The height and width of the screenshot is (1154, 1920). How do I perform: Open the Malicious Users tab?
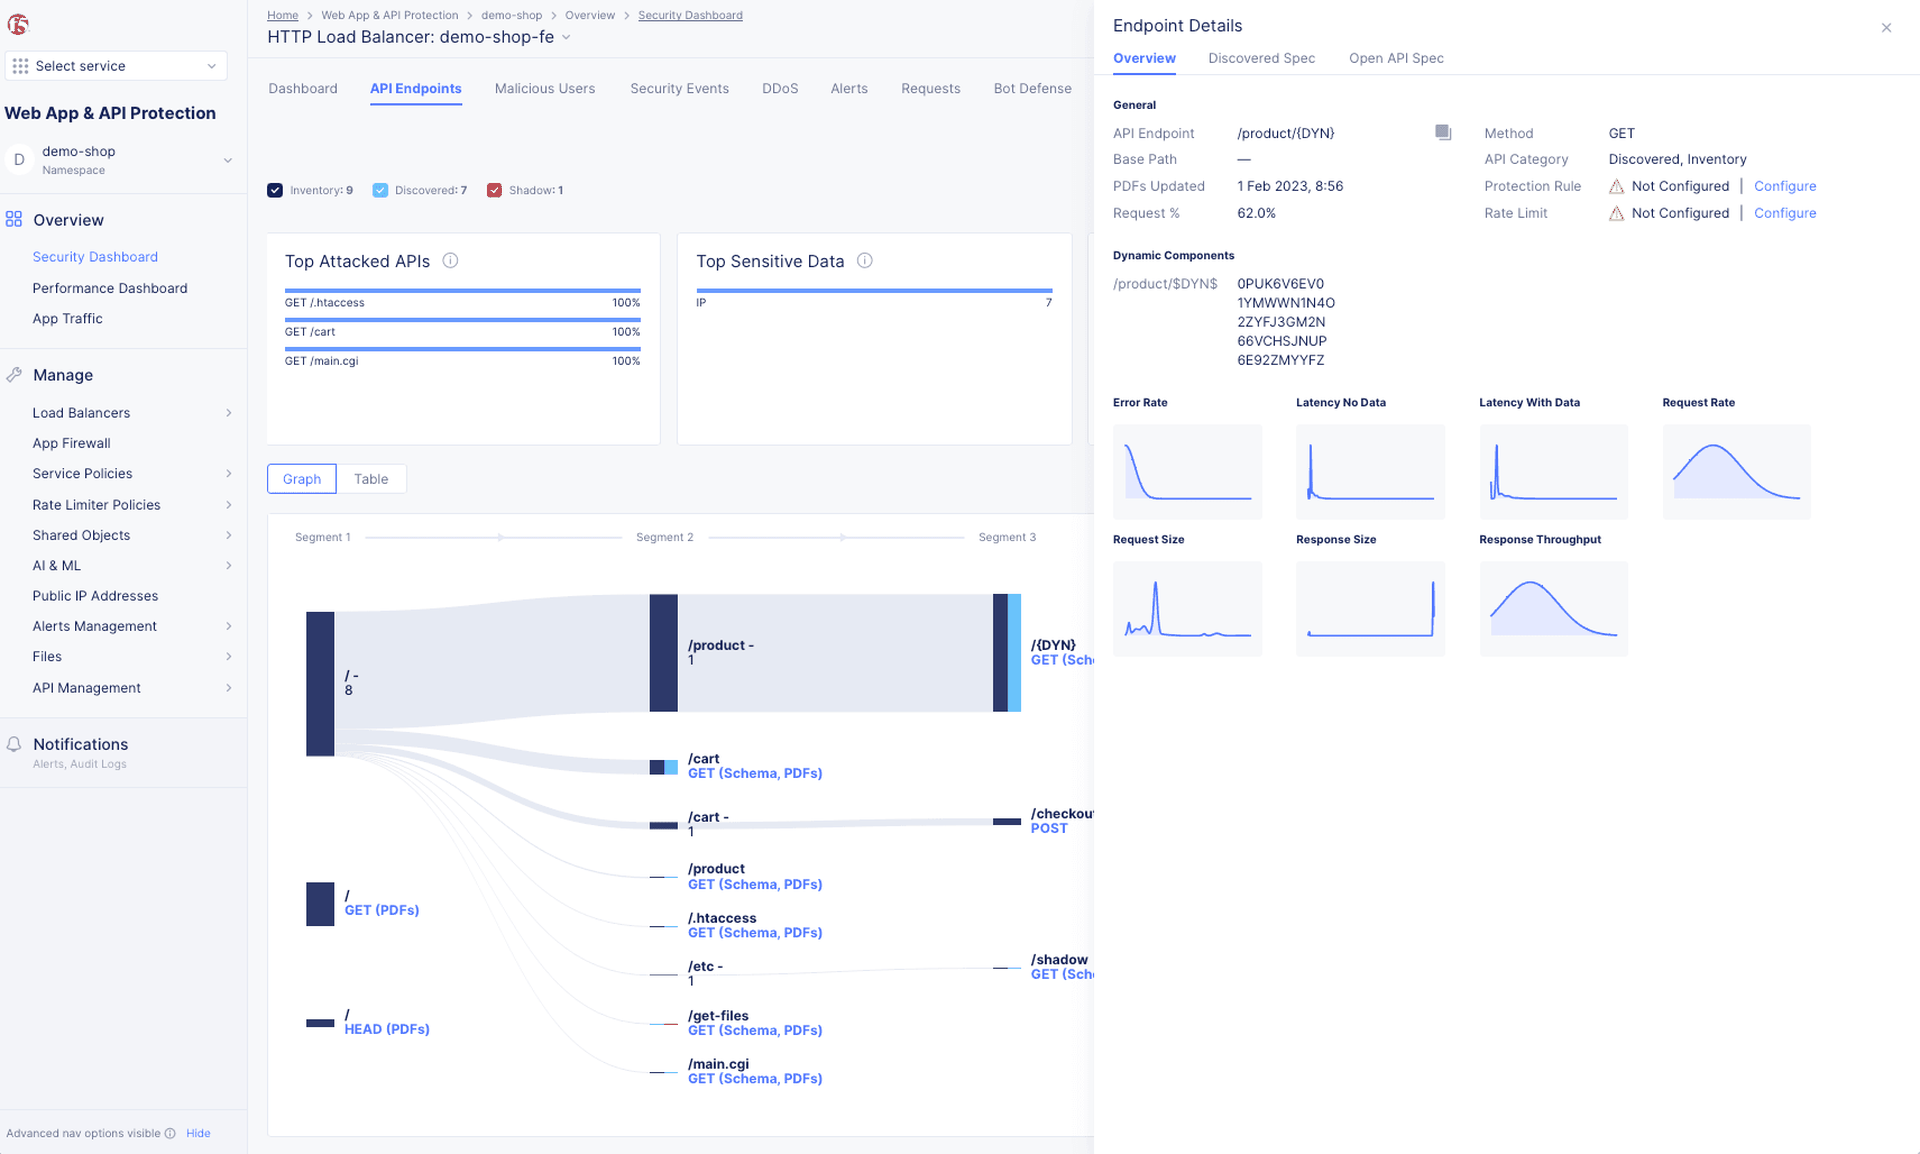pyautogui.click(x=545, y=88)
